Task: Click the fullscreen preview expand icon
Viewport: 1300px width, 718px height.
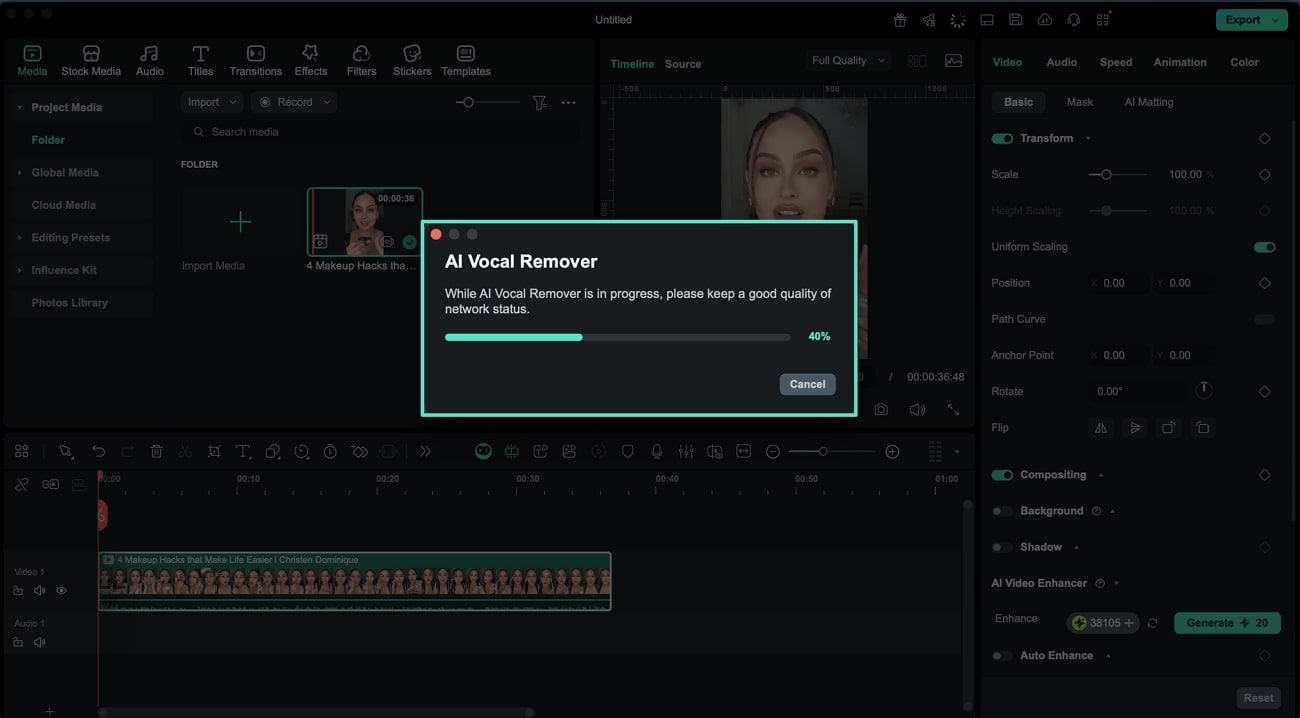Action: 953,410
